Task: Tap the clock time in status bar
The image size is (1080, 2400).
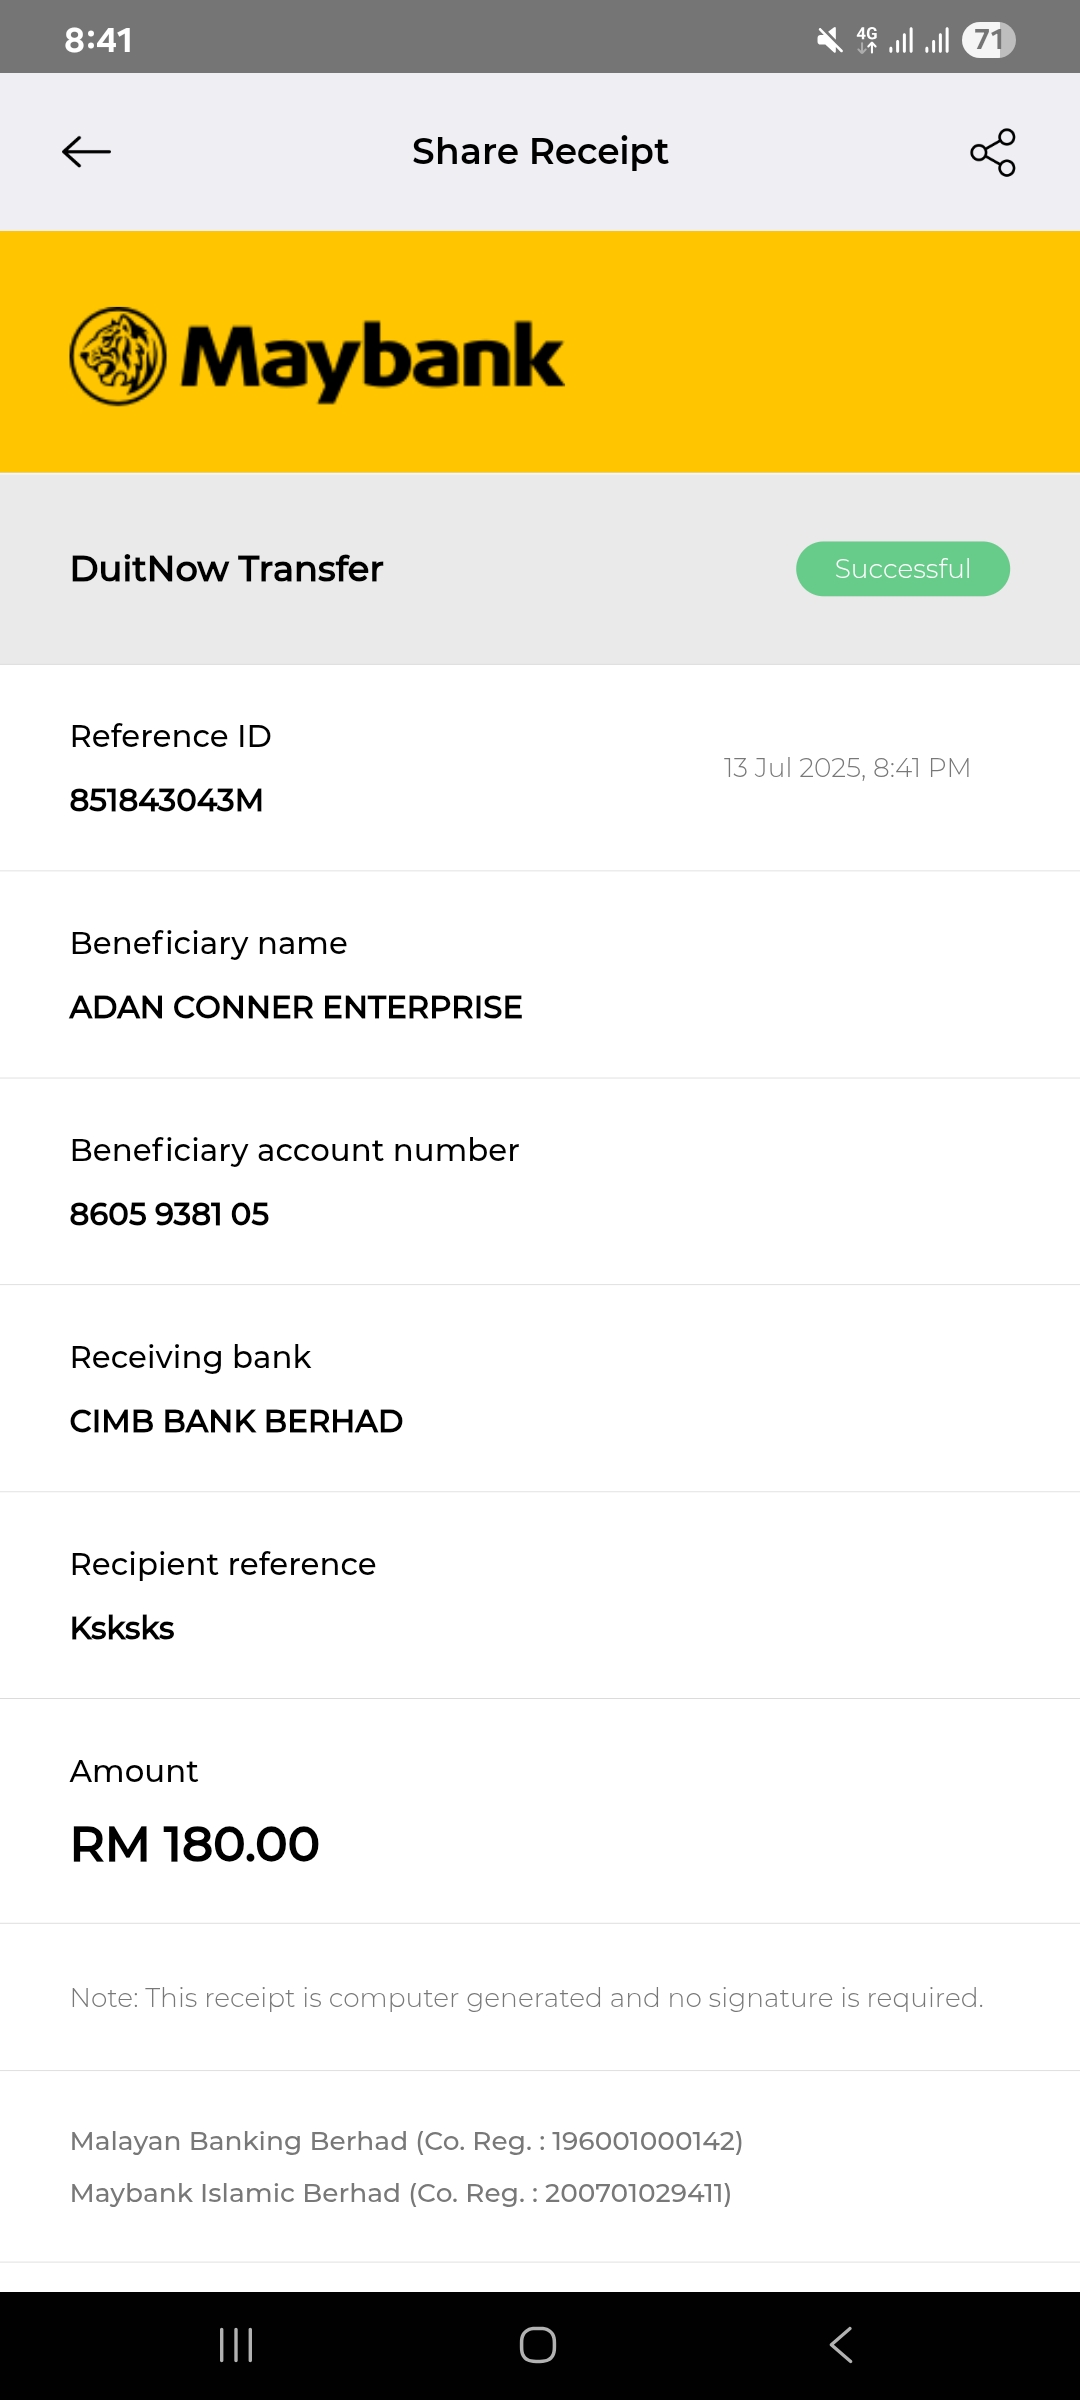Action: [x=98, y=40]
